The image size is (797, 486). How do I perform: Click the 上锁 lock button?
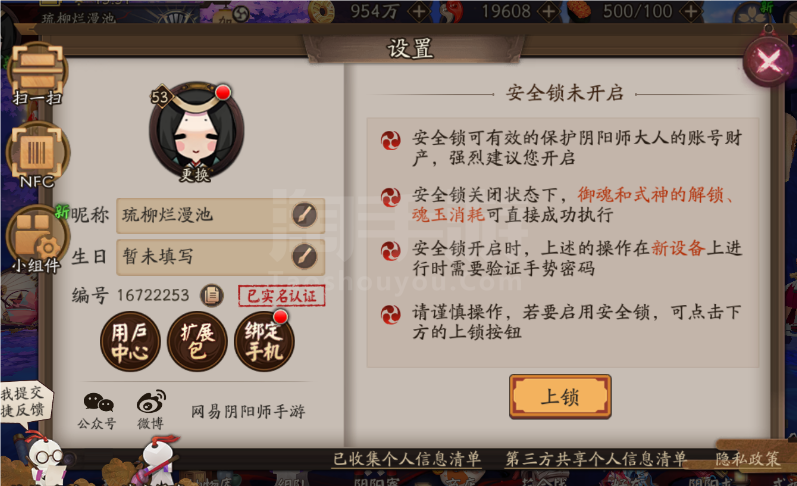(x=560, y=397)
